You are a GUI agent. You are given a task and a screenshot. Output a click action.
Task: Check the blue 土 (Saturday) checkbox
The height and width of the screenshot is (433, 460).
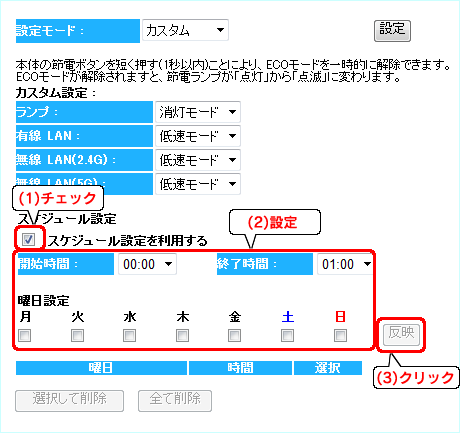point(287,335)
